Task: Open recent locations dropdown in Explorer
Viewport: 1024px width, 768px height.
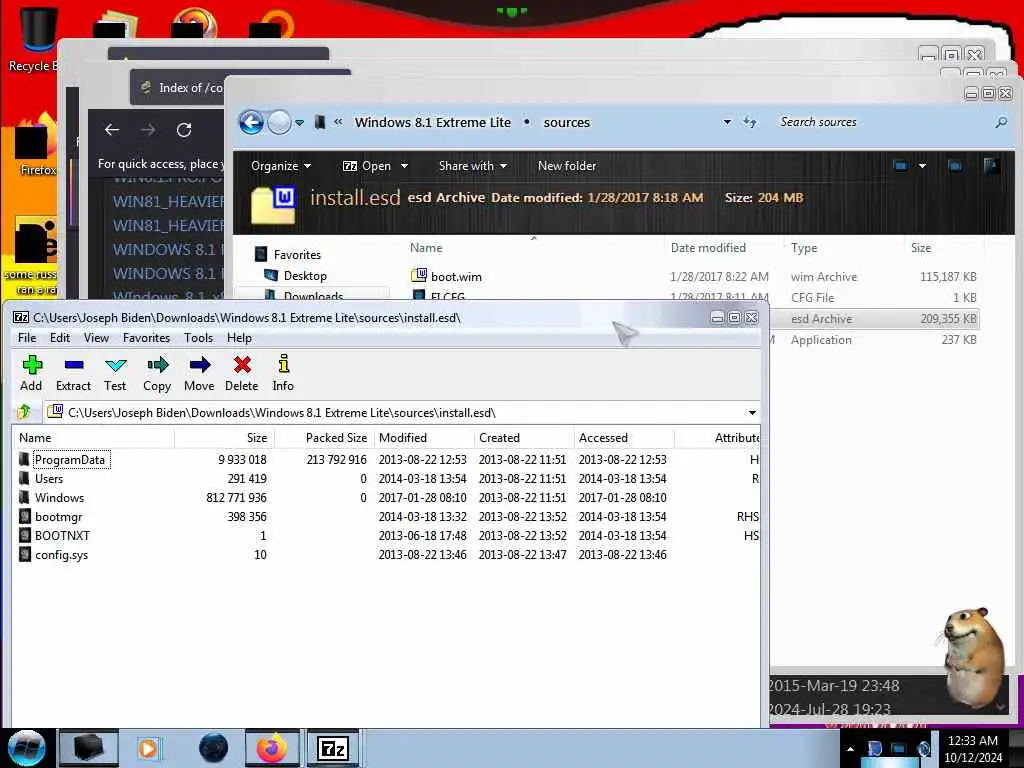Action: pyautogui.click(x=299, y=123)
